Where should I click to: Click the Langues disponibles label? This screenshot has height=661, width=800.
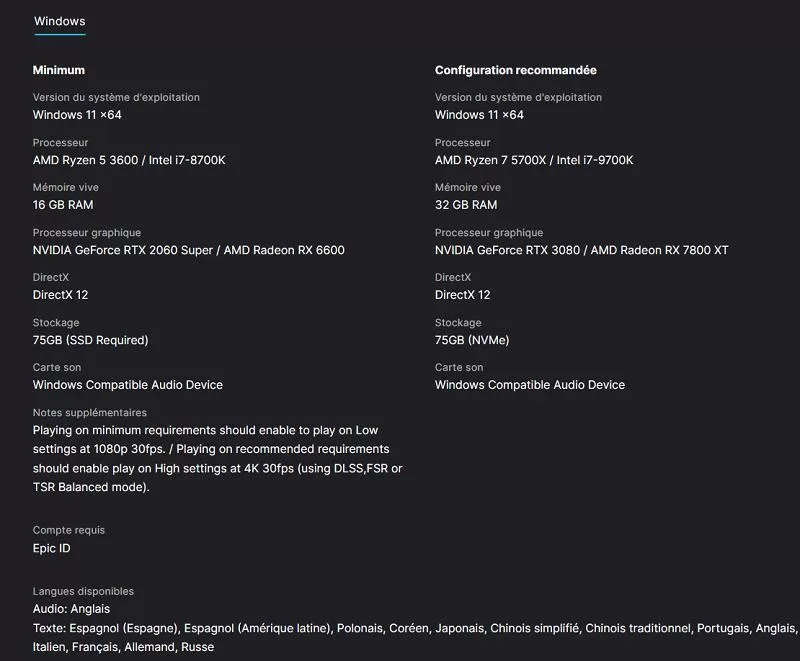pos(83,591)
